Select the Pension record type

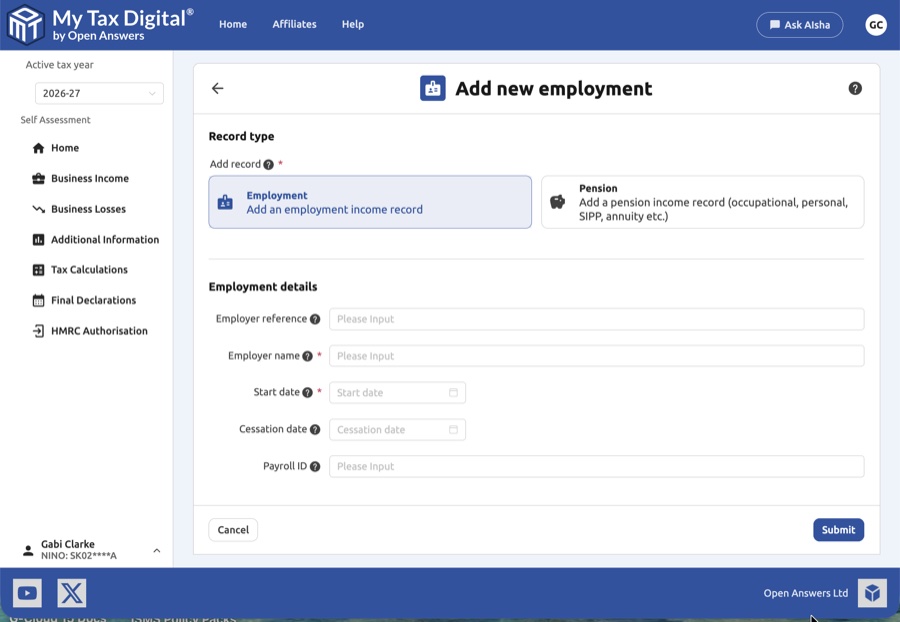702,202
